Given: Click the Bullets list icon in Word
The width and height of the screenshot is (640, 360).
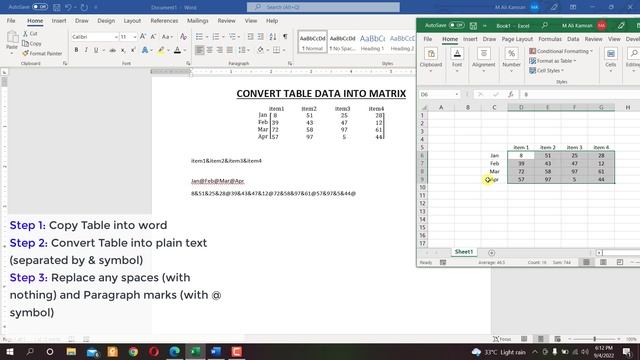Looking at the screenshot, I should tap(199, 37).
